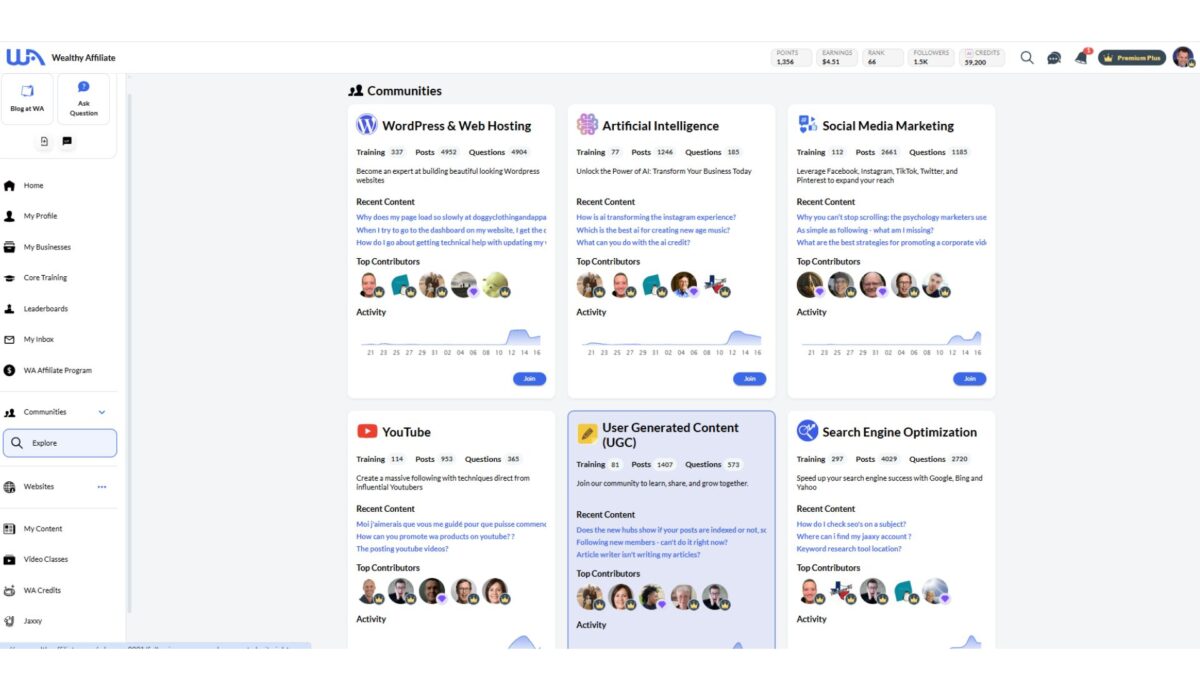Click the My Profile person icon

coord(10,216)
